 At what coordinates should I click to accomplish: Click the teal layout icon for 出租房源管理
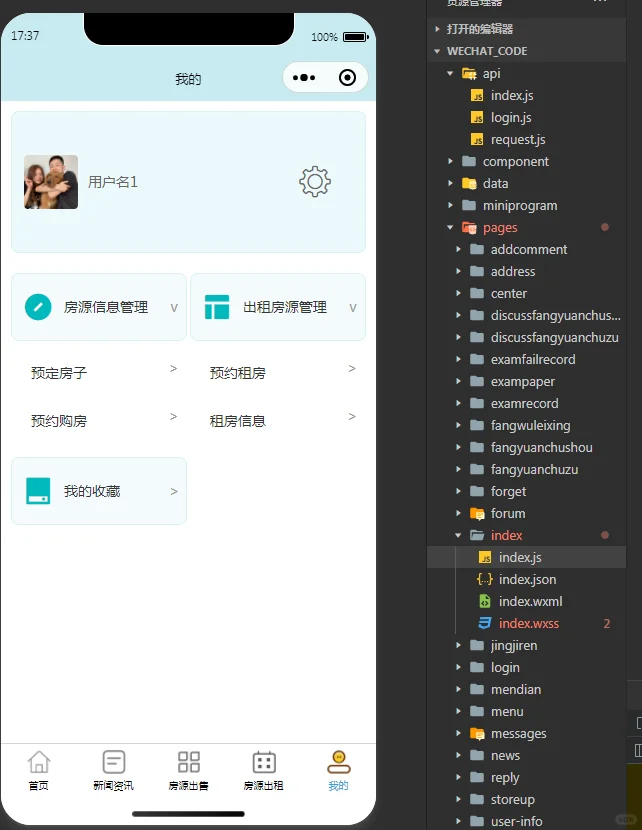pyautogui.click(x=217, y=307)
